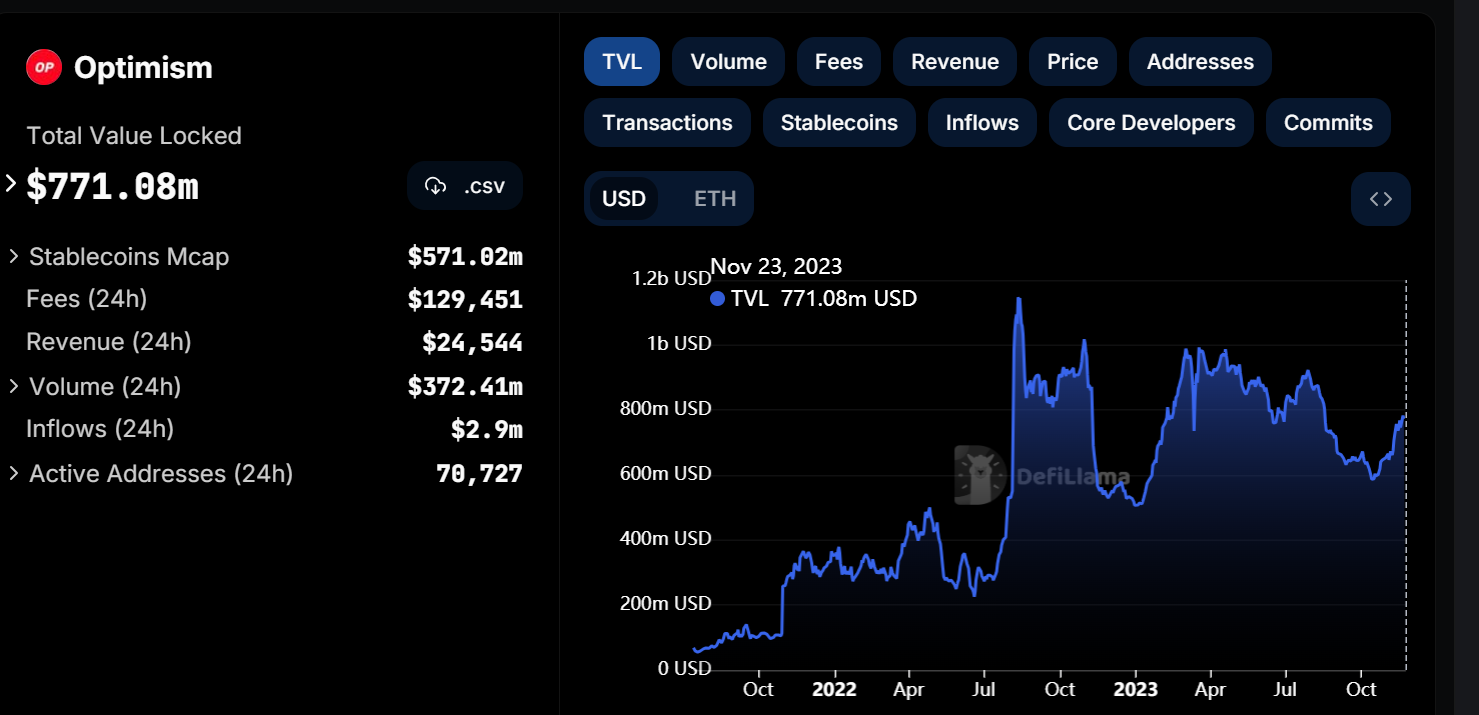Click the DefiLlama watermark logo in chart
This screenshot has width=1479, height=715.
point(979,475)
